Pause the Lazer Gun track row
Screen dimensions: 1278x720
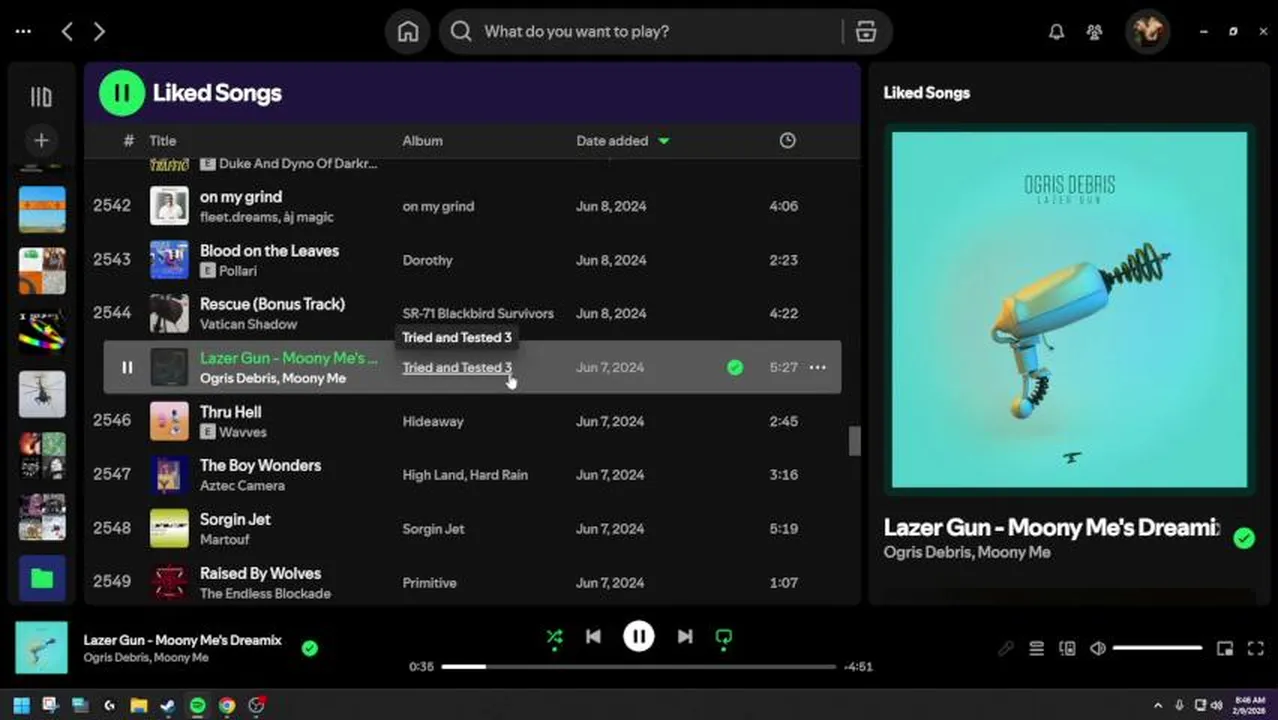(127, 367)
